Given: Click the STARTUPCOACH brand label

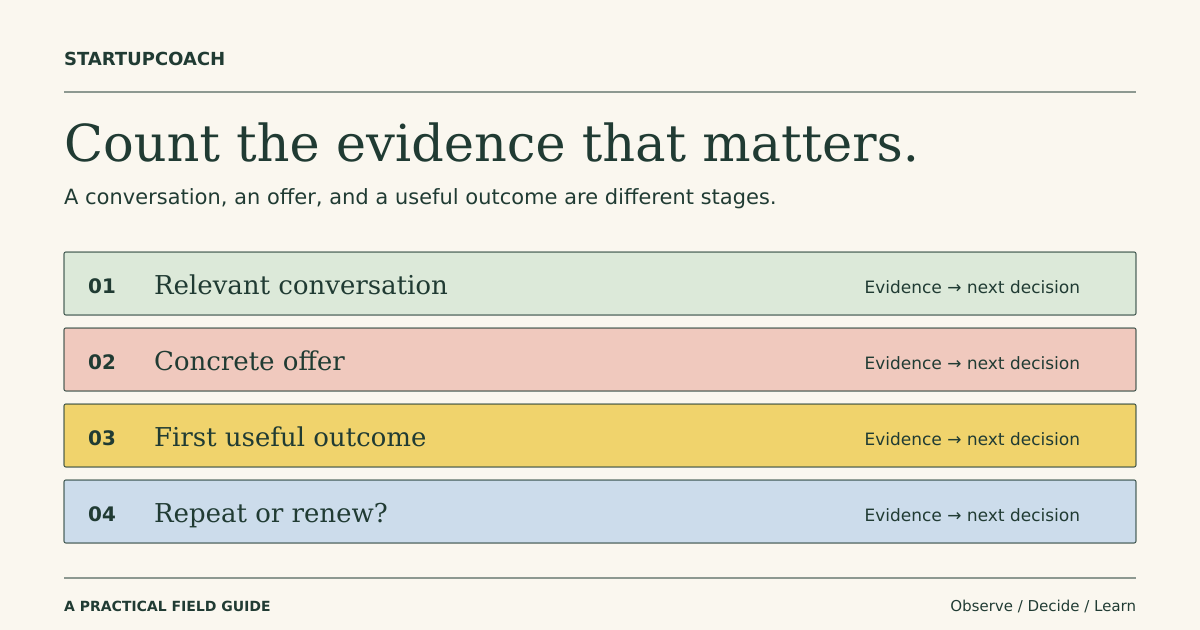Looking at the screenshot, I should tap(144, 59).
